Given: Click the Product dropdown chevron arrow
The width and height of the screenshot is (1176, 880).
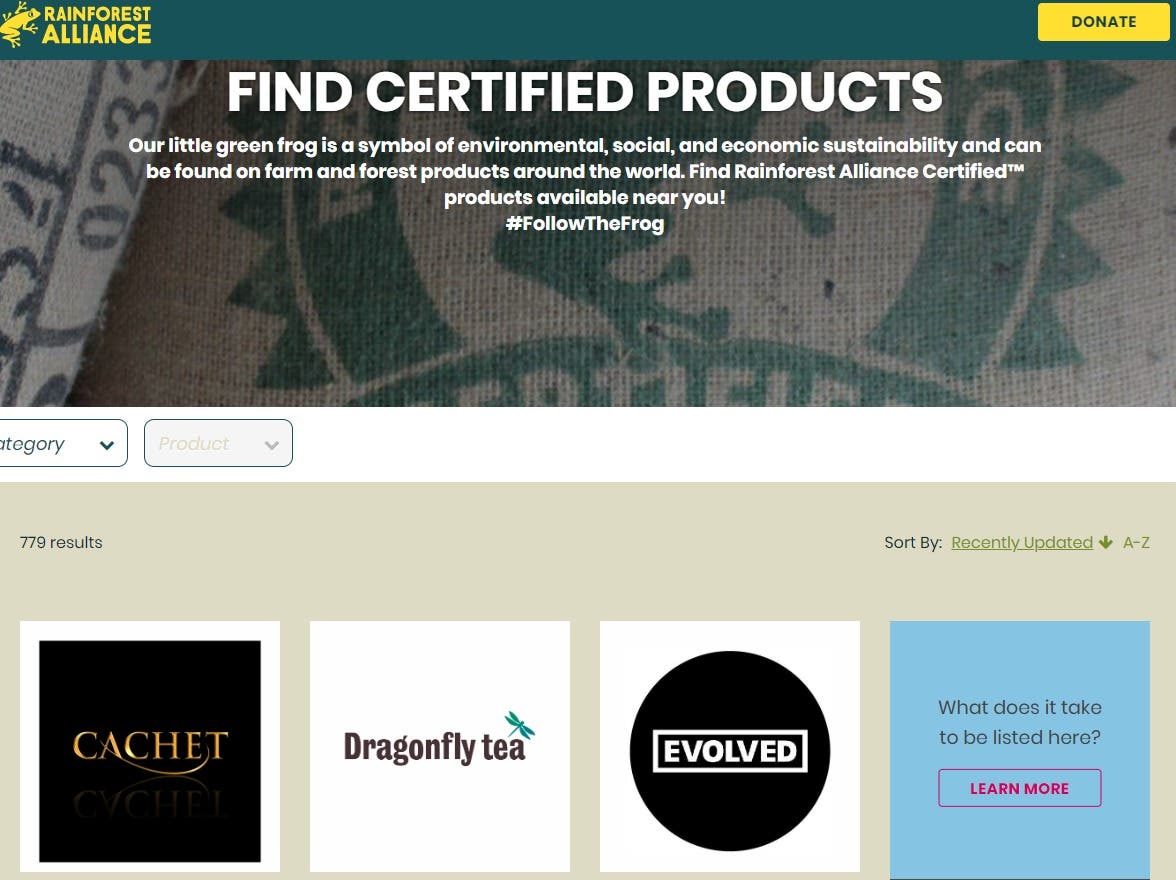Looking at the screenshot, I should [x=272, y=445].
